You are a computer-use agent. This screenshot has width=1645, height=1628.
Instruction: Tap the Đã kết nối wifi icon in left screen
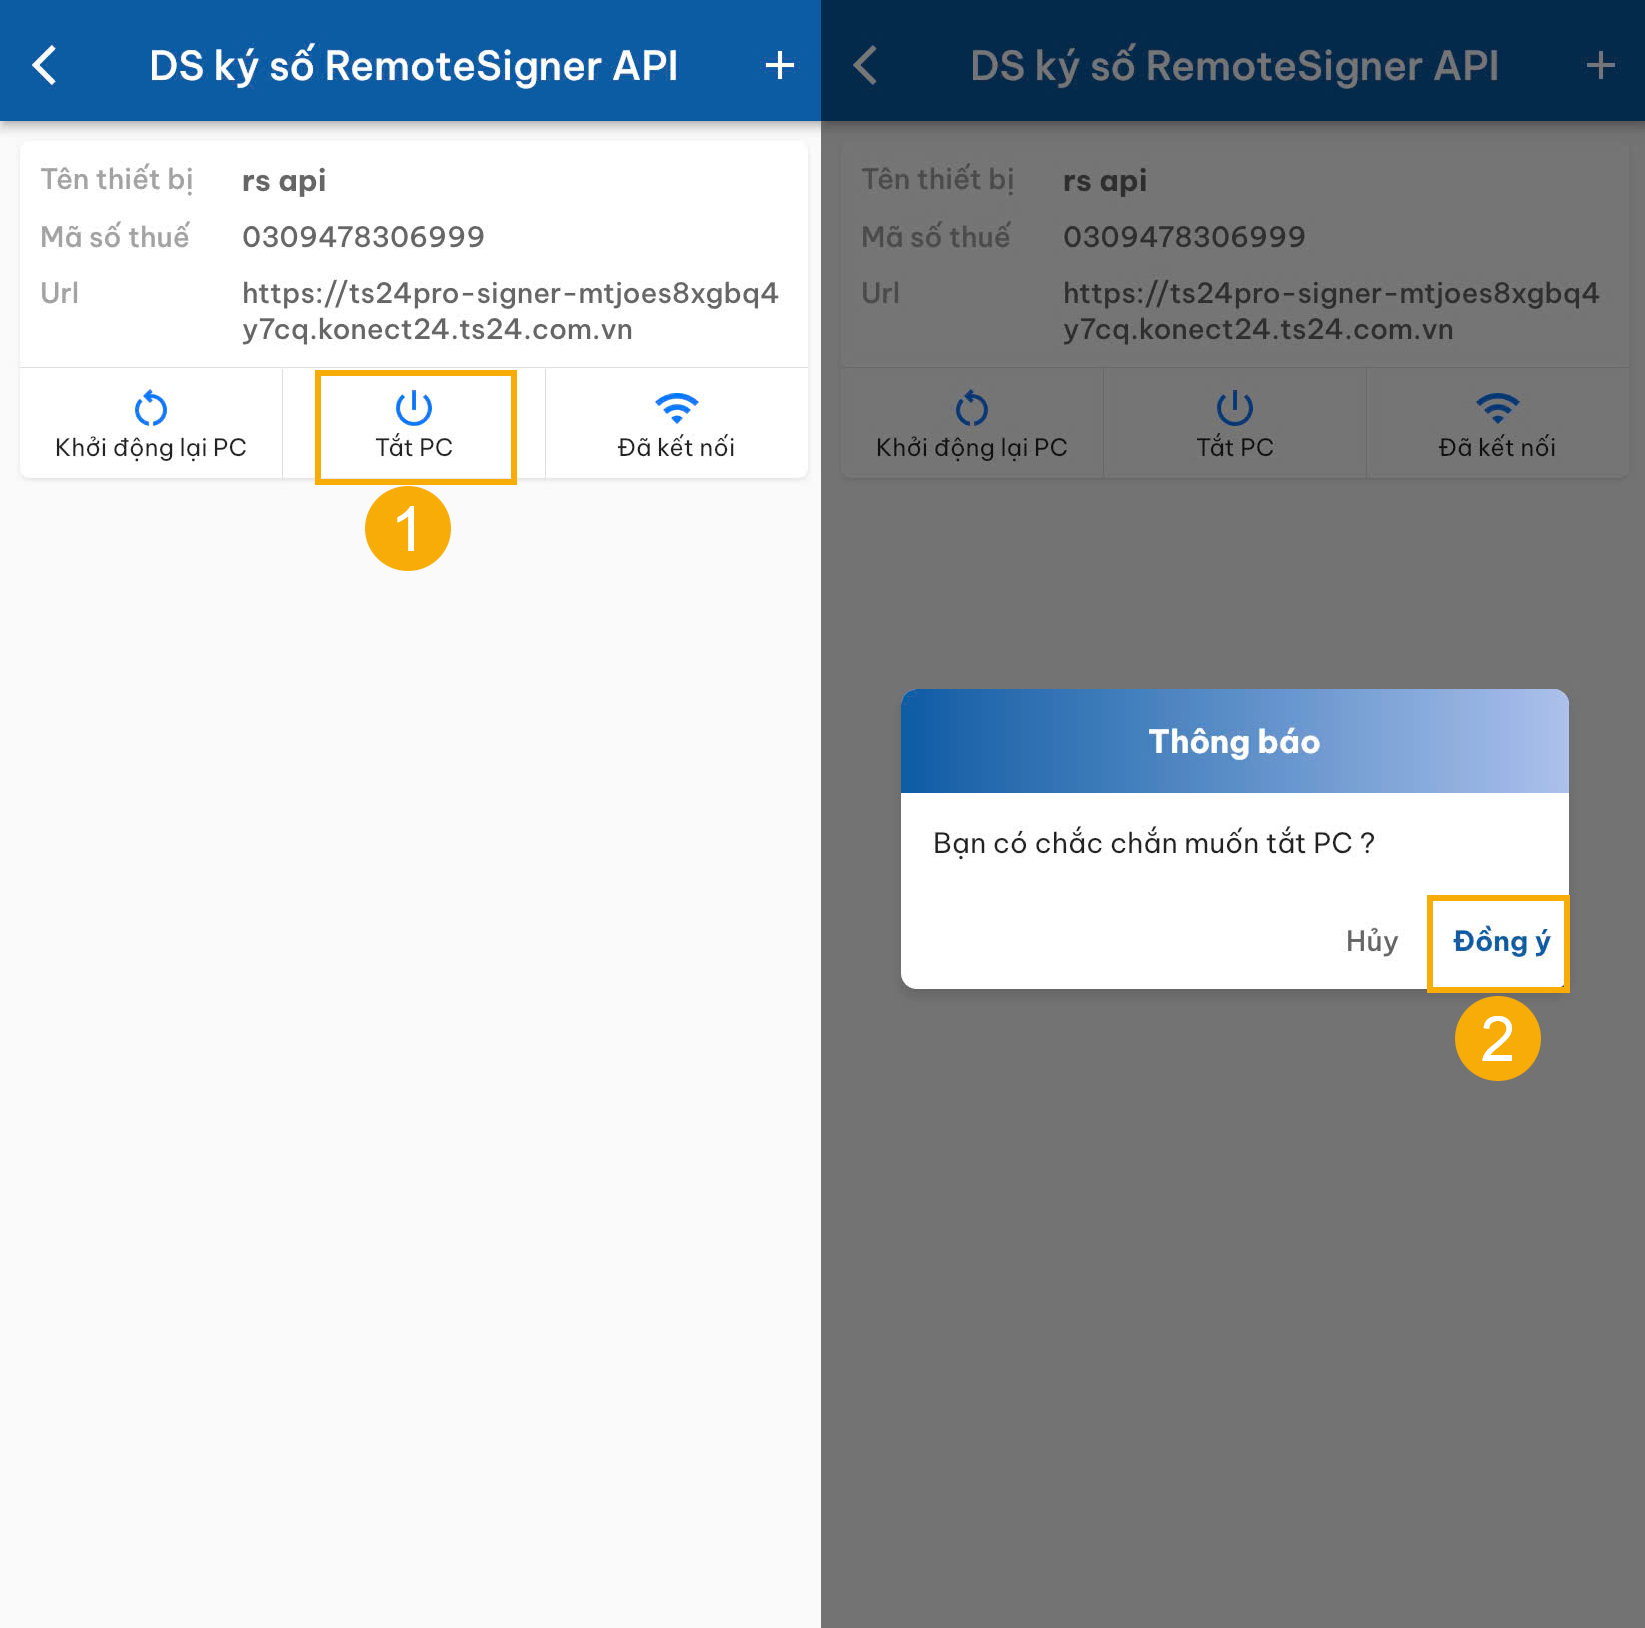(x=677, y=408)
